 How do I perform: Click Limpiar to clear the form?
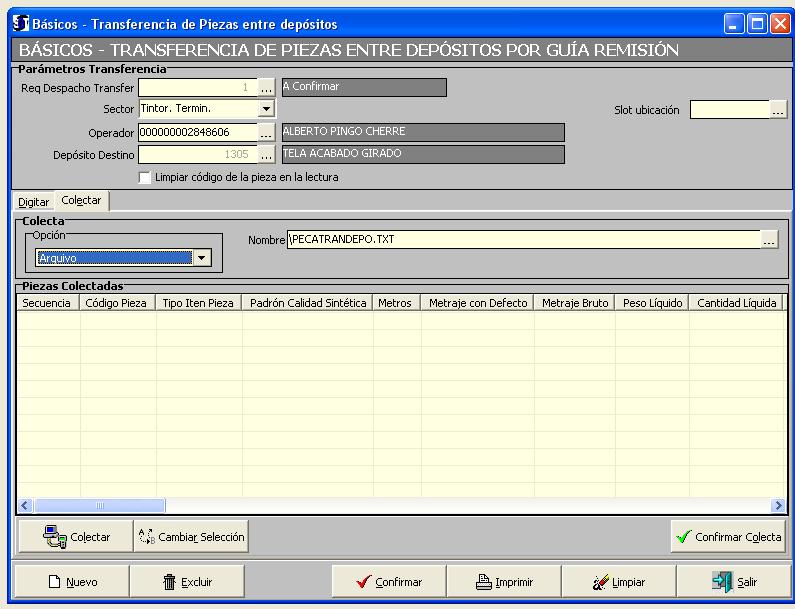(x=618, y=582)
